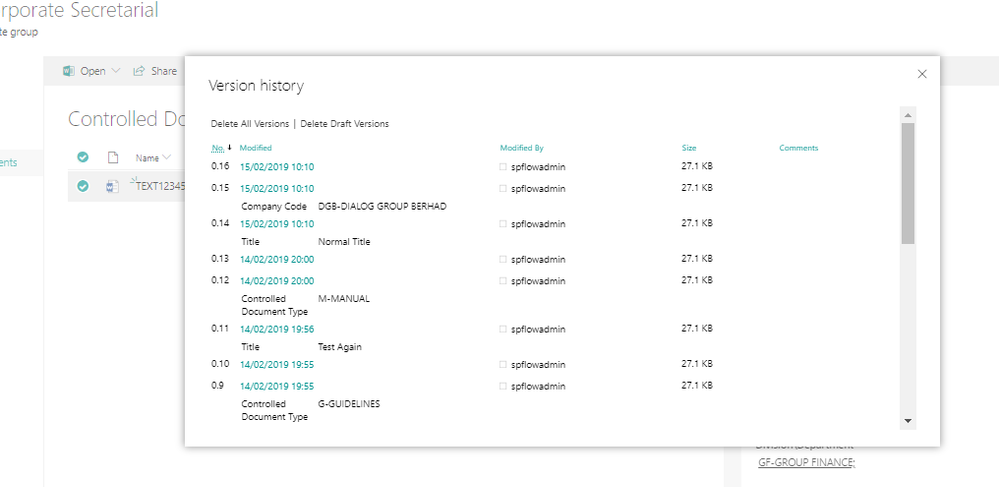Click Word document icon of TEXT12345
Image resolution: width=999 pixels, height=487 pixels.
pos(112,186)
